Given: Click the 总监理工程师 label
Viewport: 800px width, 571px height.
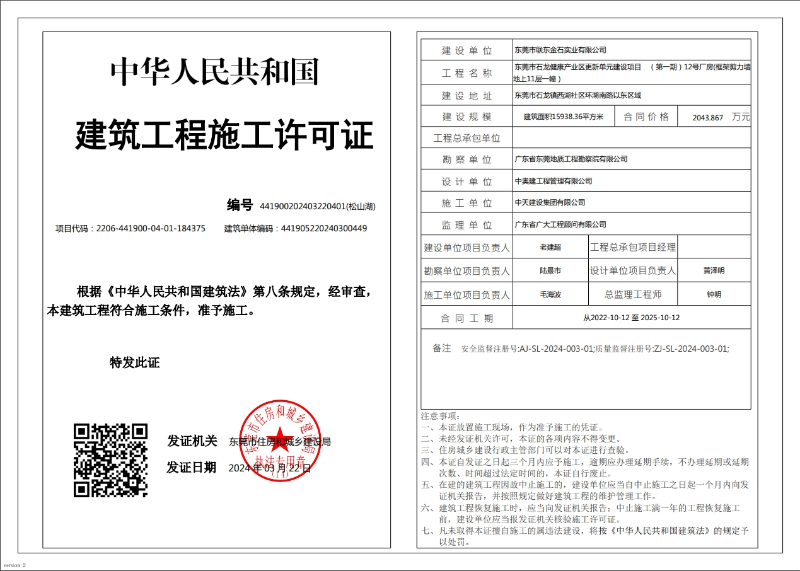Looking at the screenshot, I should coord(633,294).
